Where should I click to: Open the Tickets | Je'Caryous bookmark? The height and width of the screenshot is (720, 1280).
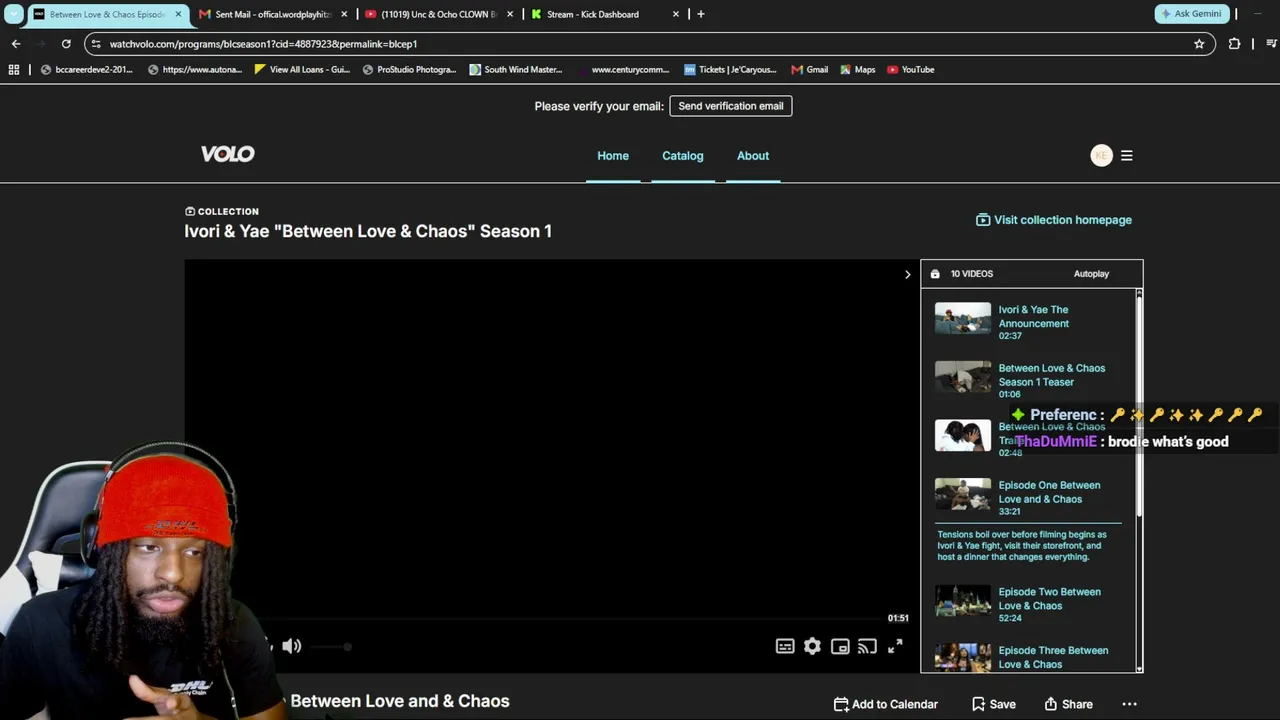point(730,70)
